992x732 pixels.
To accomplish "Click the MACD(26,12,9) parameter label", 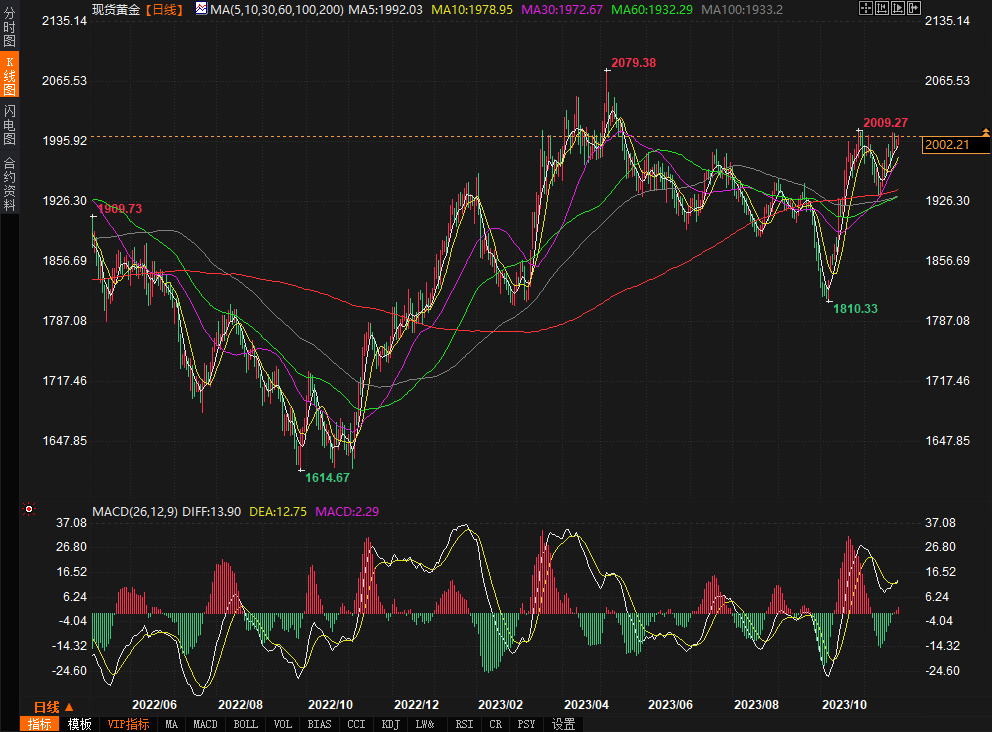I will click(135, 511).
